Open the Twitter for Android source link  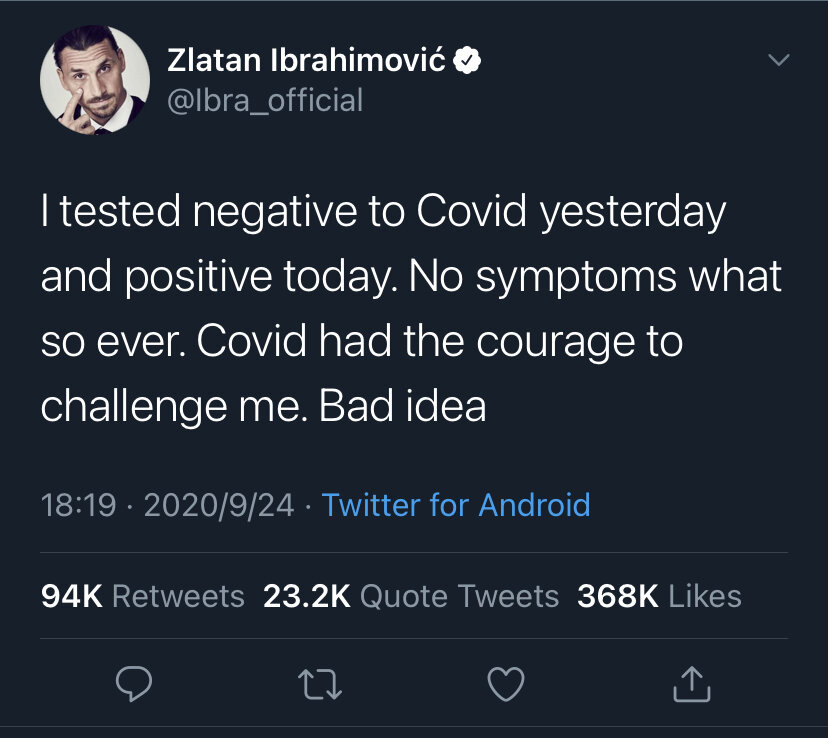456,505
